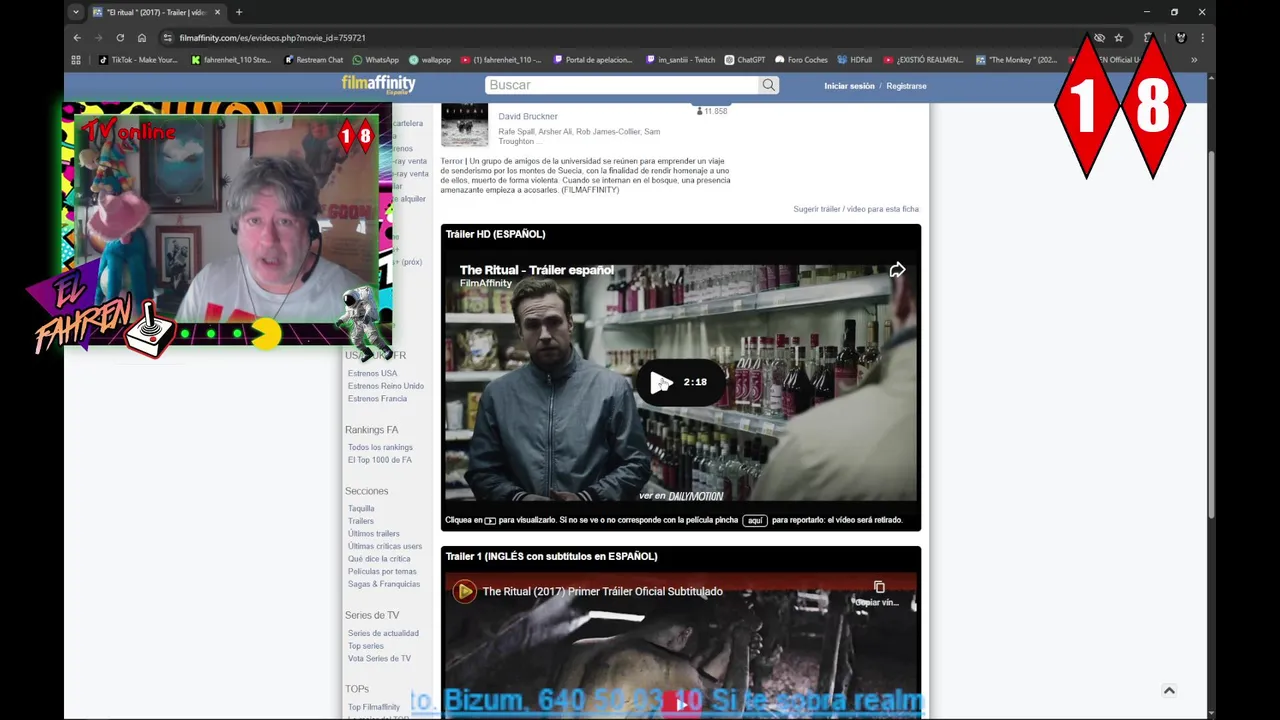Open Trailers section in sidebar
This screenshot has height=720, width=1280.
tap(361, 521)
